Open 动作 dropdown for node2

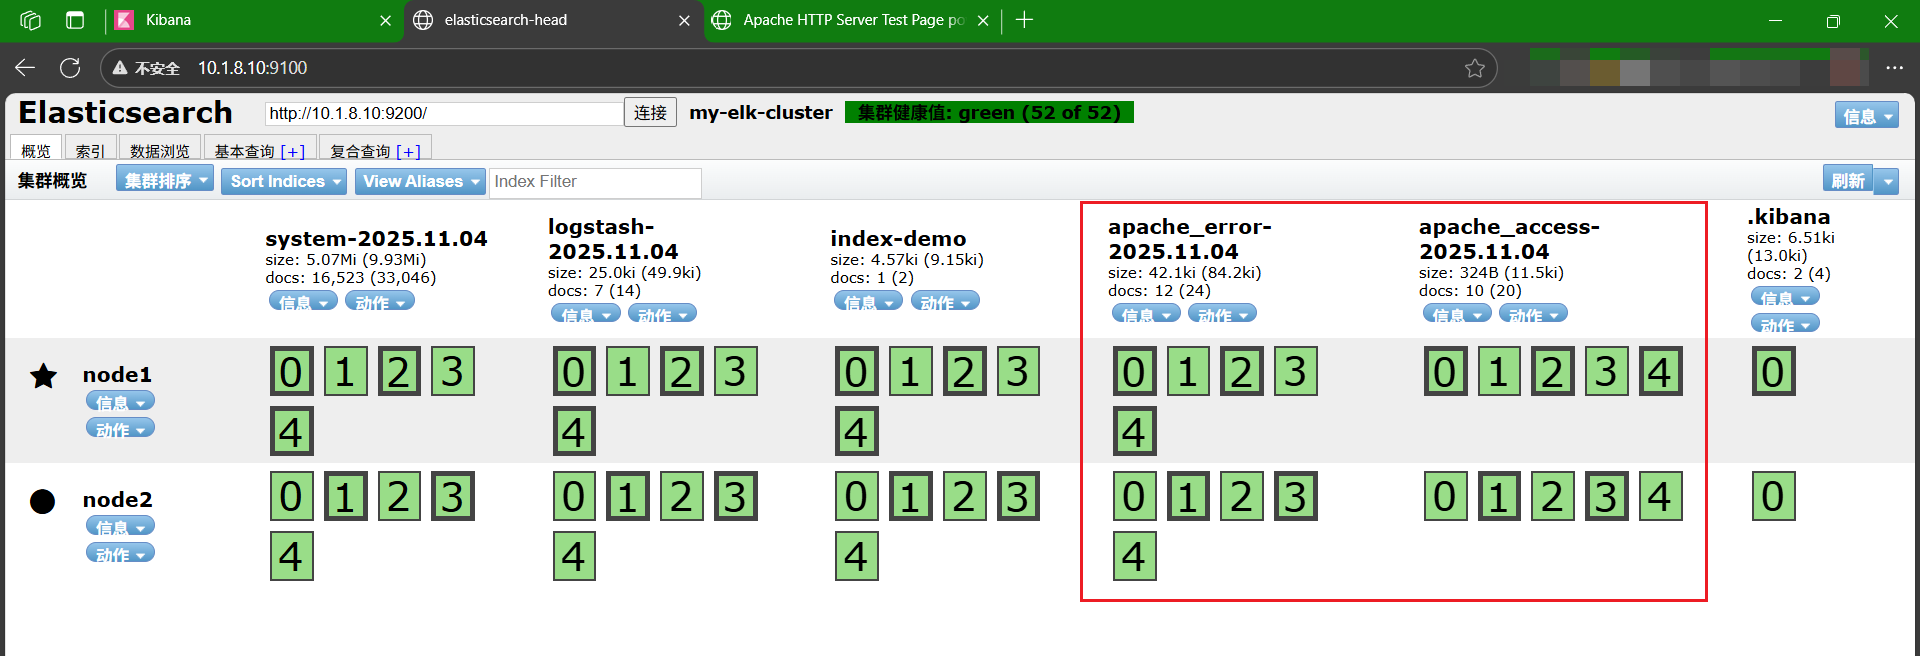tap(120, 553)
